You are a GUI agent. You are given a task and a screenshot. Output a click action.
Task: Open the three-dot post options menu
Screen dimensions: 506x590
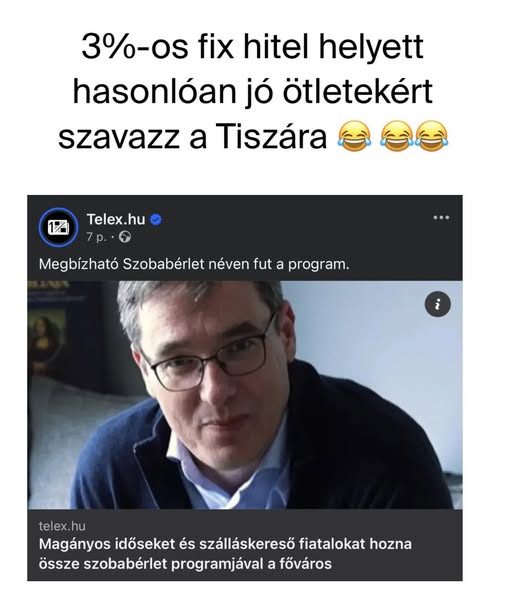tap(441, 217)
